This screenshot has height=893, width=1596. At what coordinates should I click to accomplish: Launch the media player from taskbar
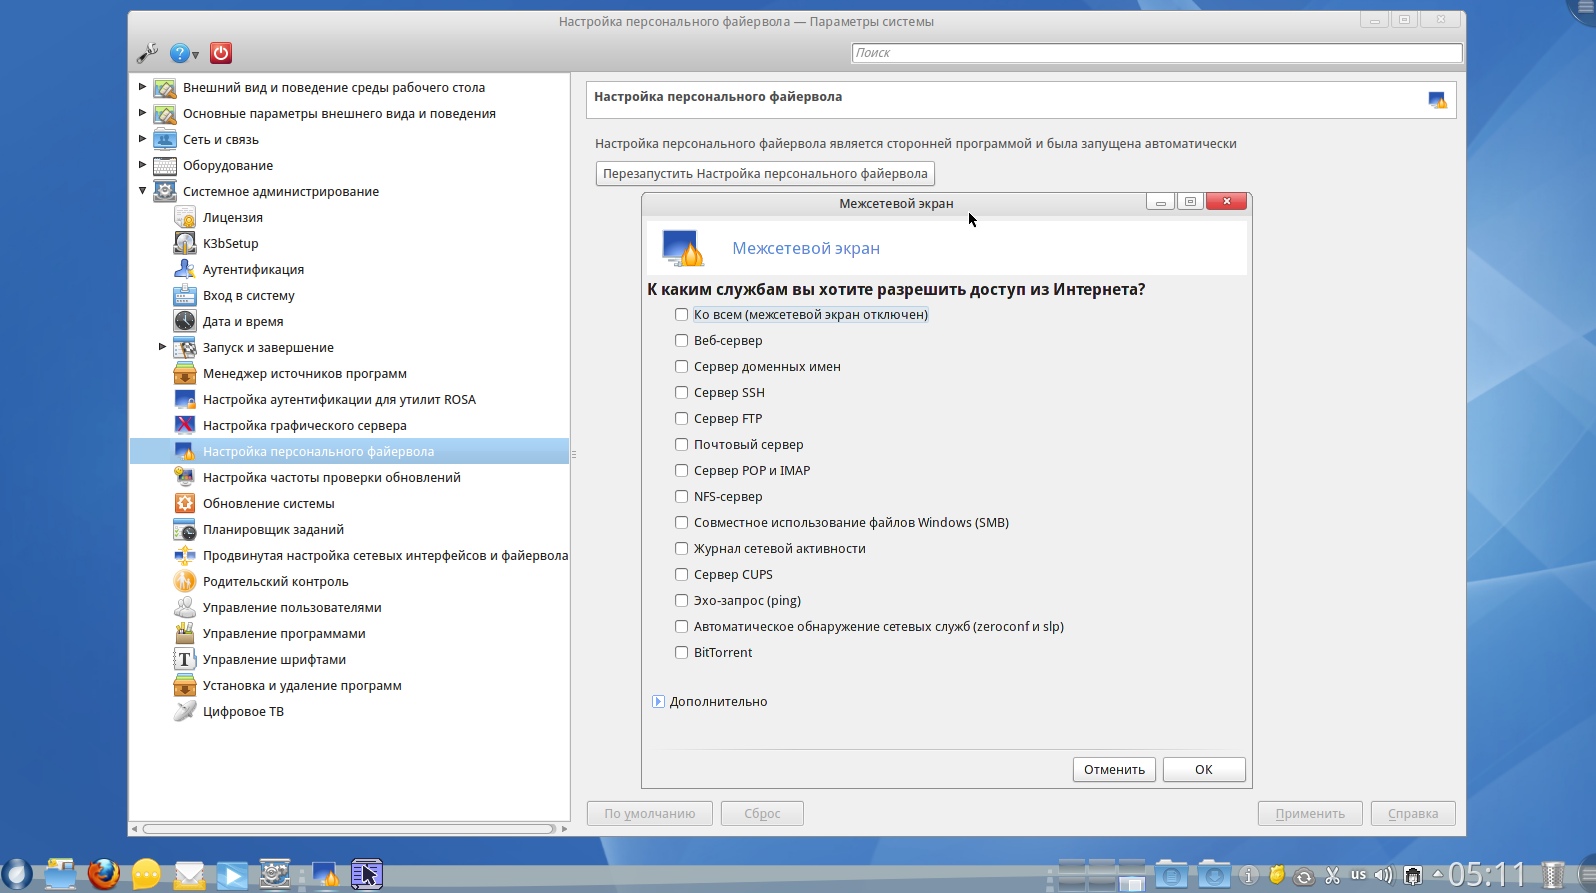232,875
